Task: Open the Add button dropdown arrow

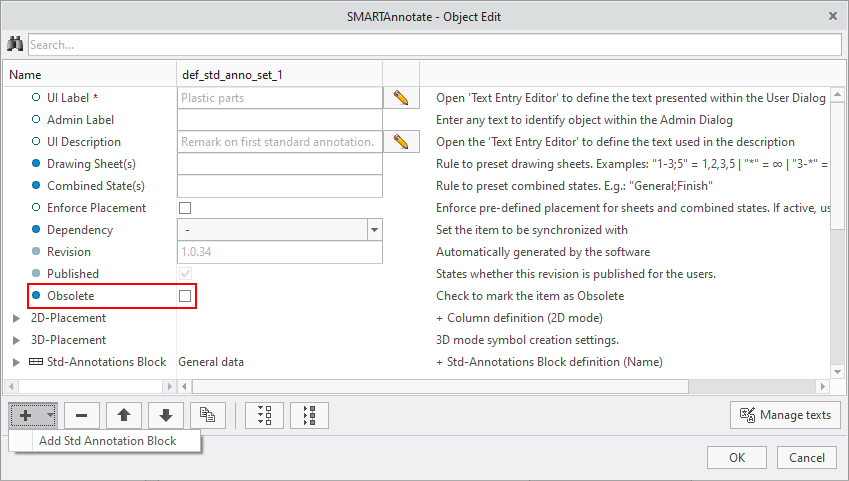Action: 50,415
